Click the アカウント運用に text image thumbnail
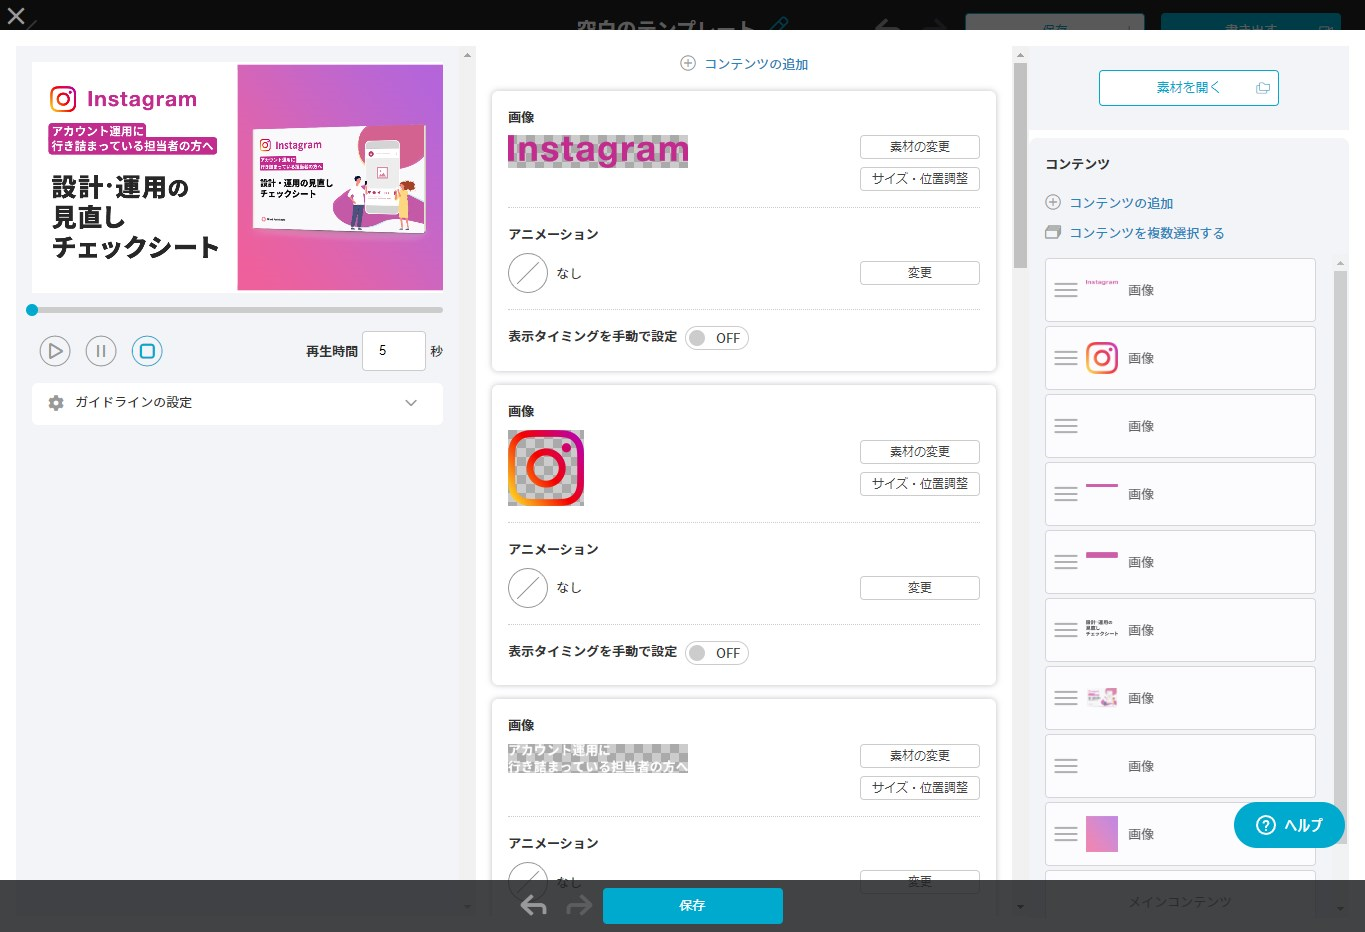1365x932 pixels. pos(598,759)
